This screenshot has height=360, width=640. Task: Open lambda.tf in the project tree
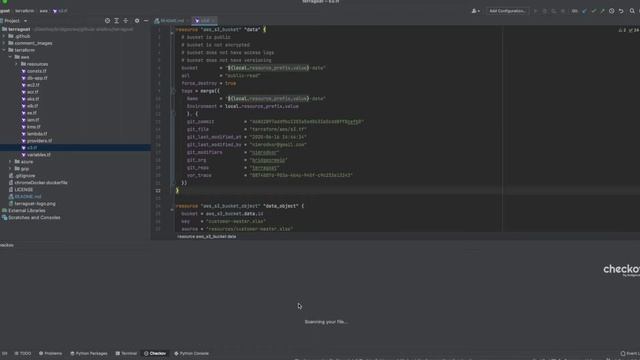coord(37,134)
